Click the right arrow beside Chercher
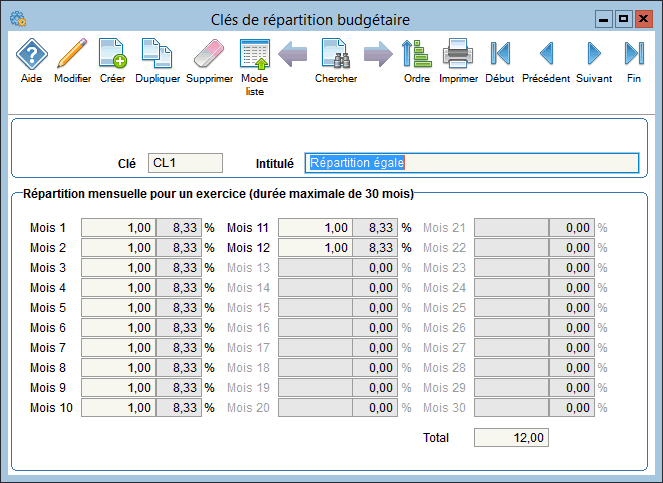Viewport: 663px width, 483px height. tap(378, 54)
